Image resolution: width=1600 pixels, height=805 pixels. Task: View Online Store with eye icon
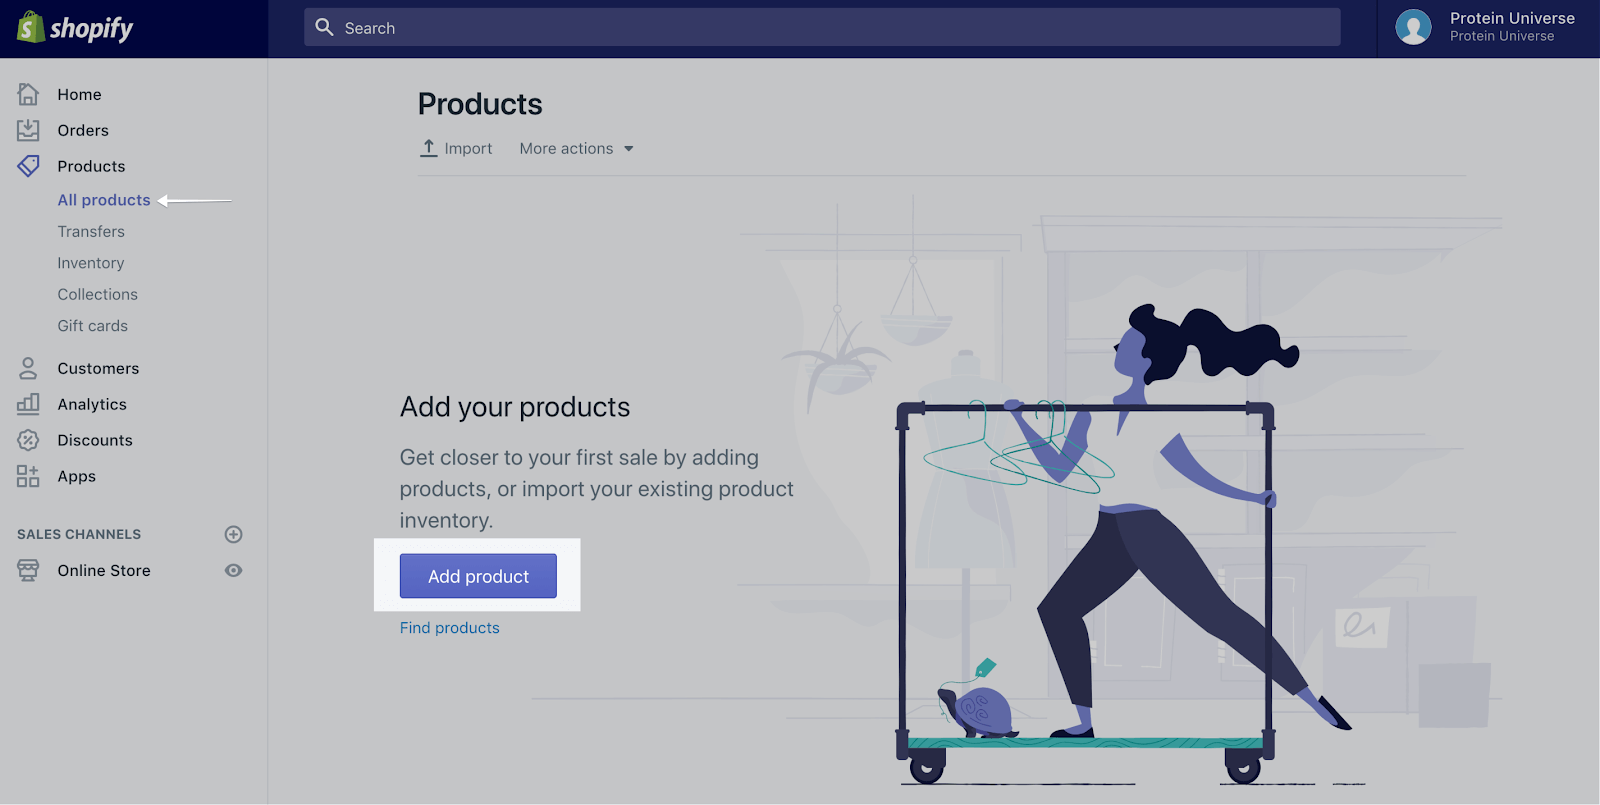coord(233,570)
